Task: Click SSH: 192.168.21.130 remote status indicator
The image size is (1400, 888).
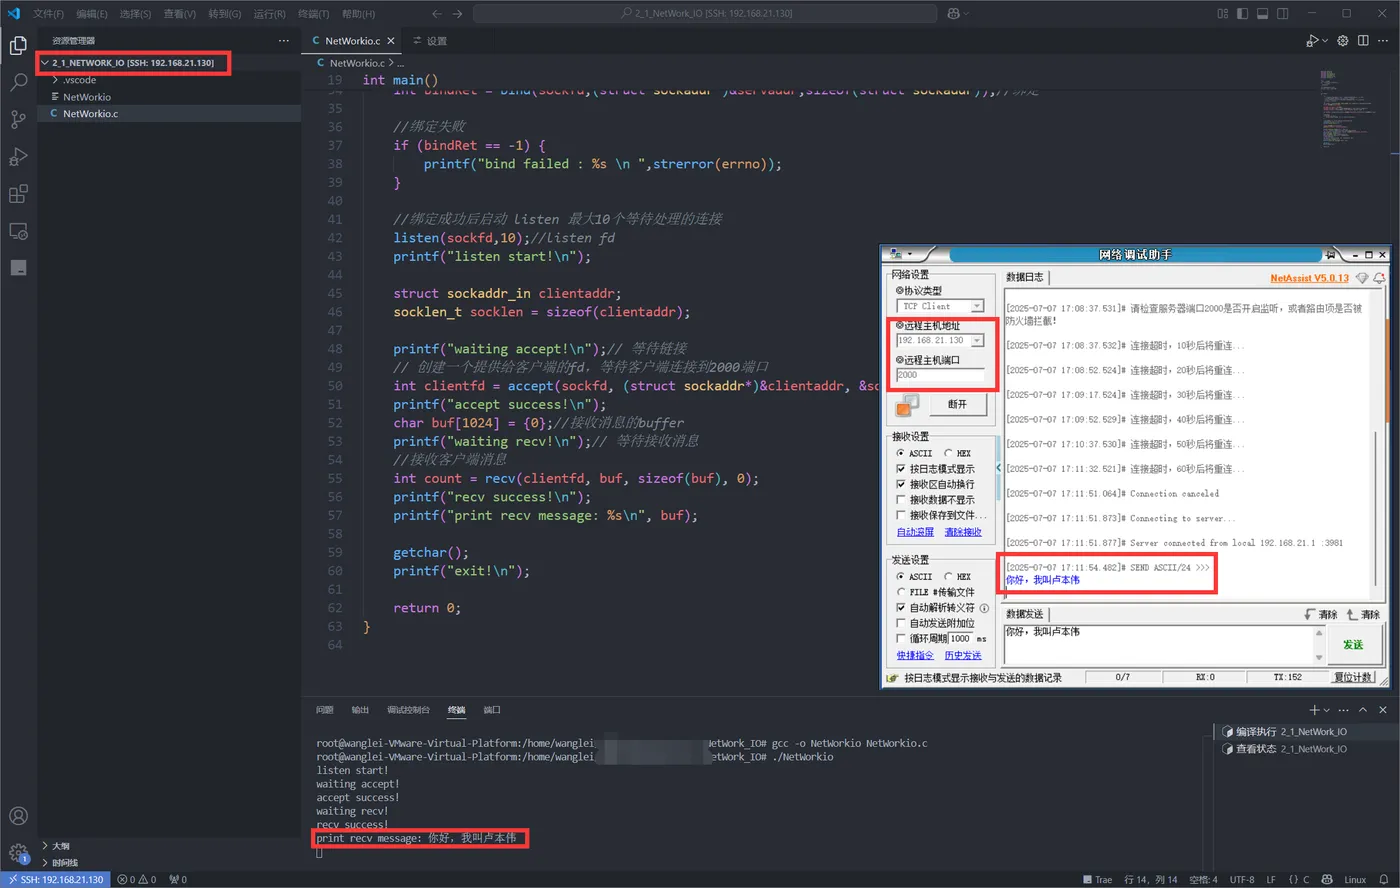Action: [56, 880]
